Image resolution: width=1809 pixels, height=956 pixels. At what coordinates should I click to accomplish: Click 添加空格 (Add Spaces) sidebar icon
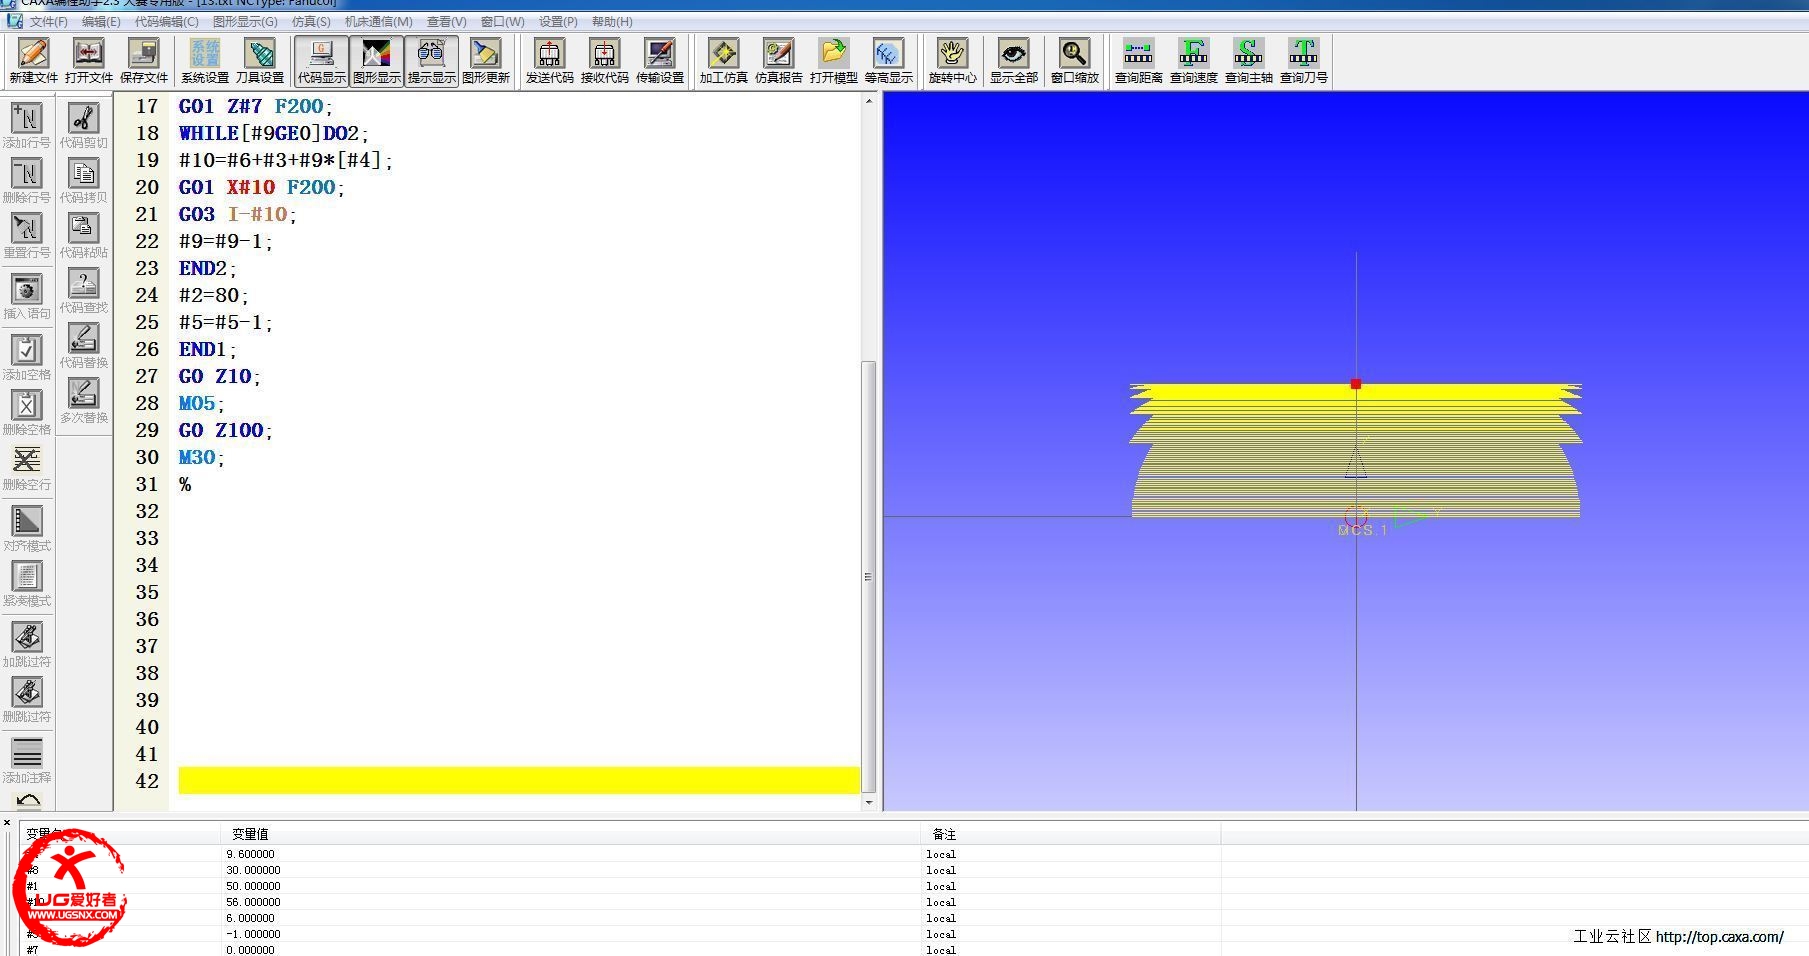click(27, 357)
